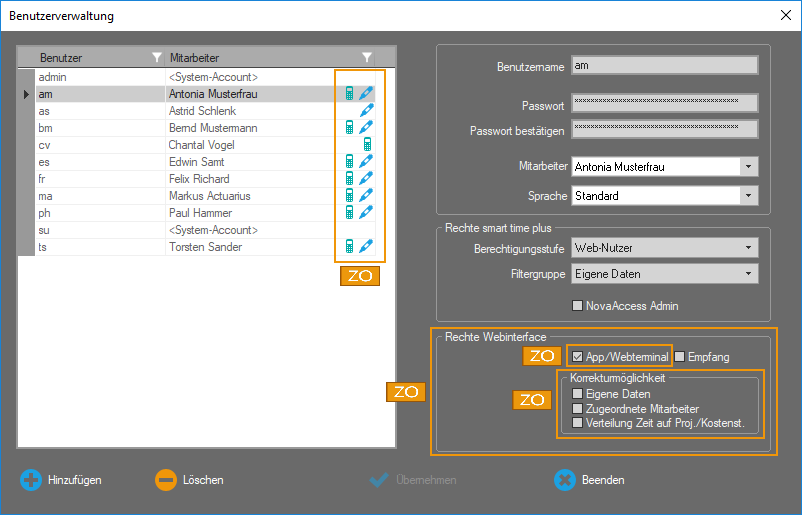Viewport: 802px width, 515px height.
Task: Click the terminal icon for Bernd Mustermann
Action: tap(349, 128)
